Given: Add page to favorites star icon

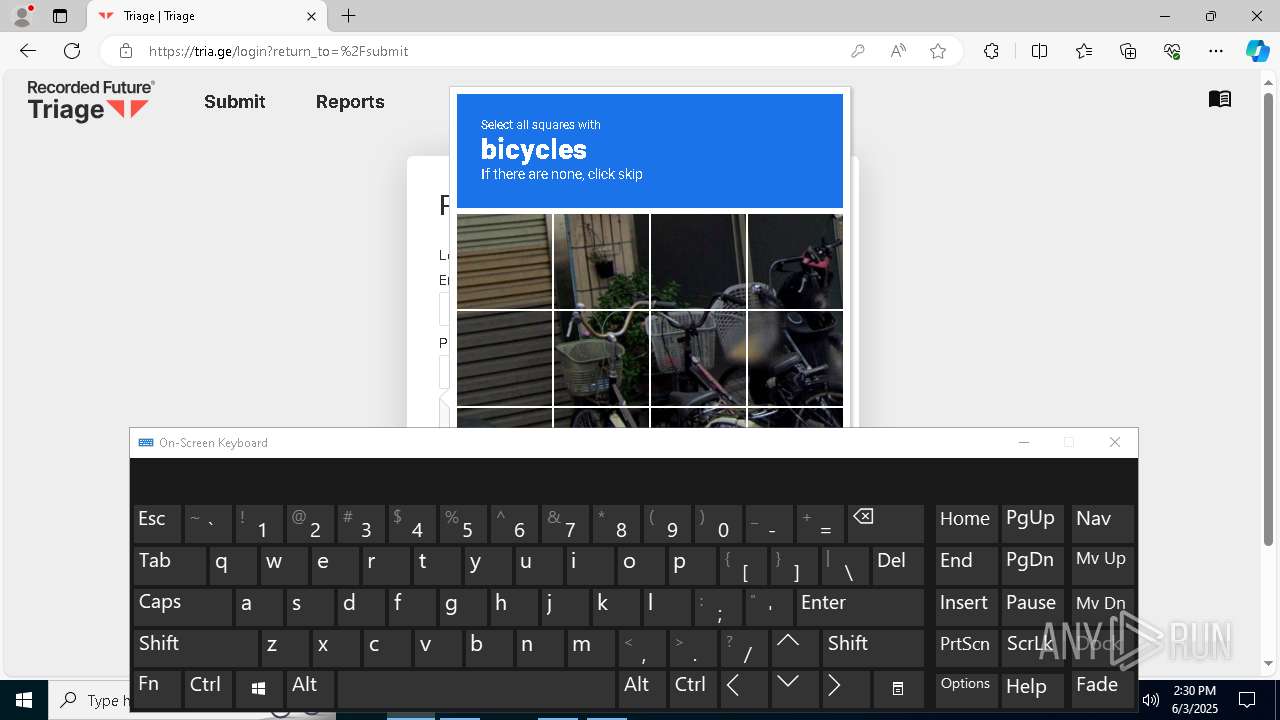Looking at the screenshot, I should (x=938, y=51).
